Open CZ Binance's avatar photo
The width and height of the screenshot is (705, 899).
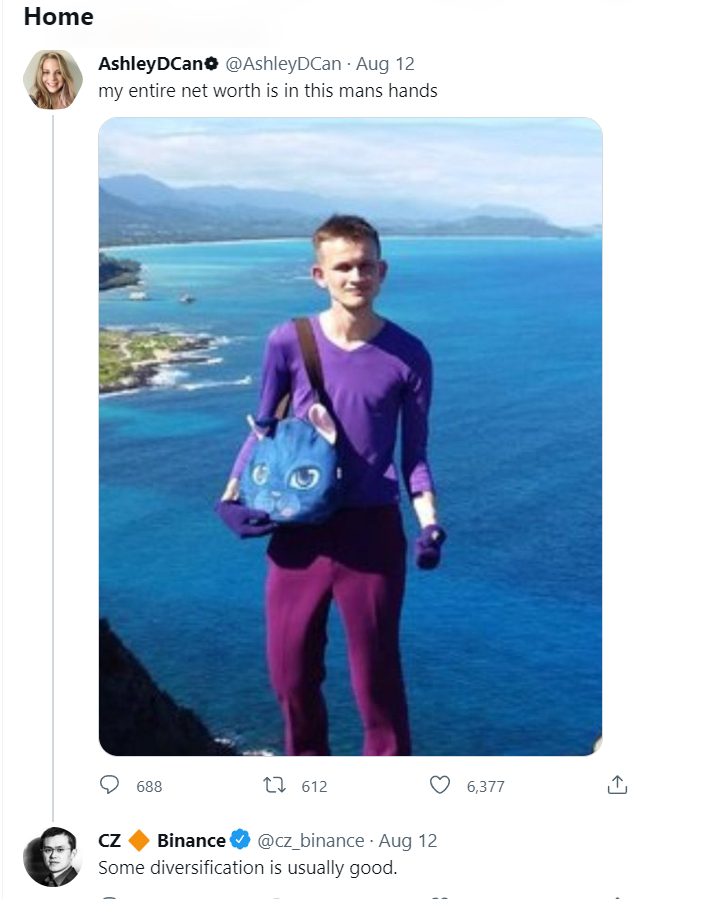click(53, 857)
